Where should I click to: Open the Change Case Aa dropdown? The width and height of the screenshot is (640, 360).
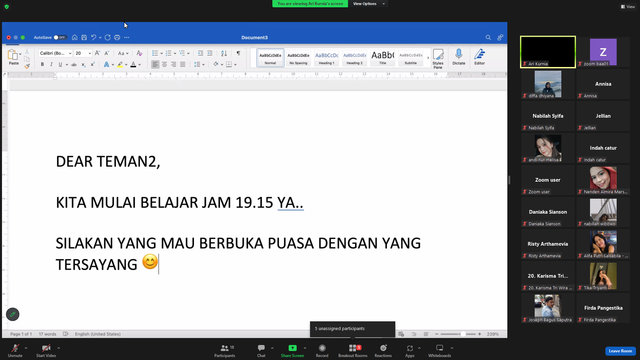122,53
